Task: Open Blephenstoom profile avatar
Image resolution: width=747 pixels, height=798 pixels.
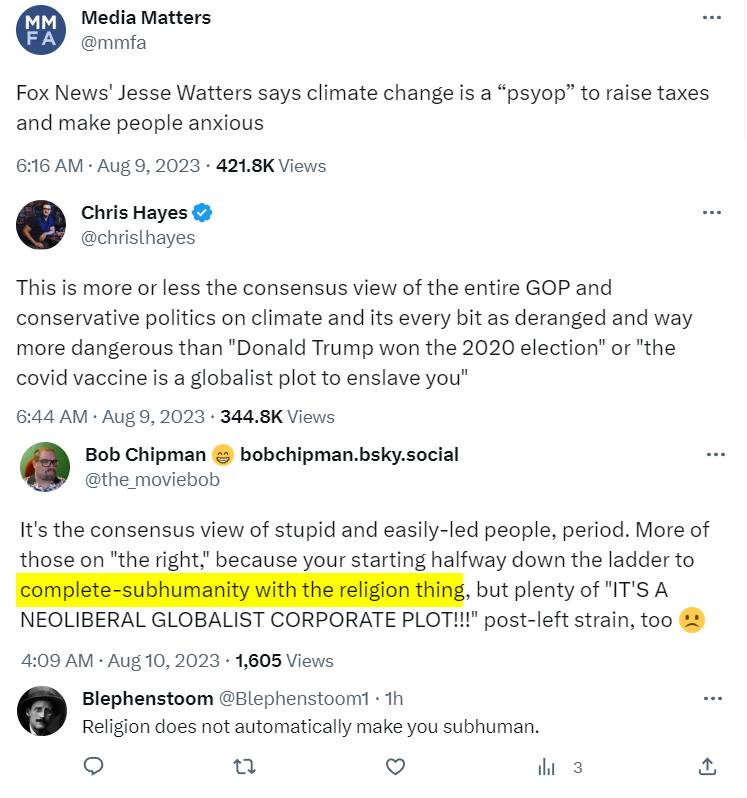Action: click(x=43, y=711)
